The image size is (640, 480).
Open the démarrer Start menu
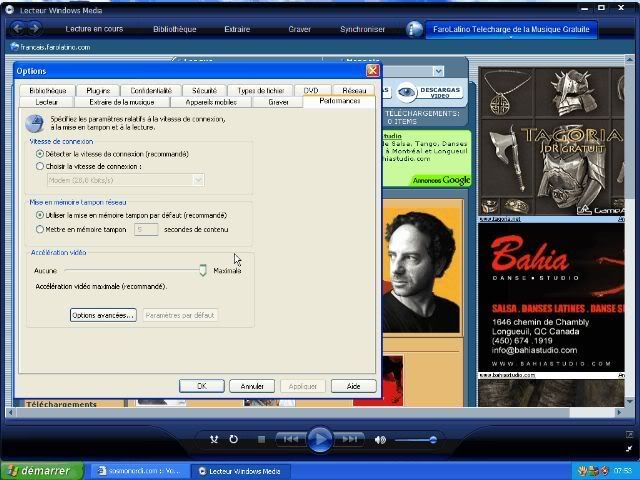[x=42, y=471]
